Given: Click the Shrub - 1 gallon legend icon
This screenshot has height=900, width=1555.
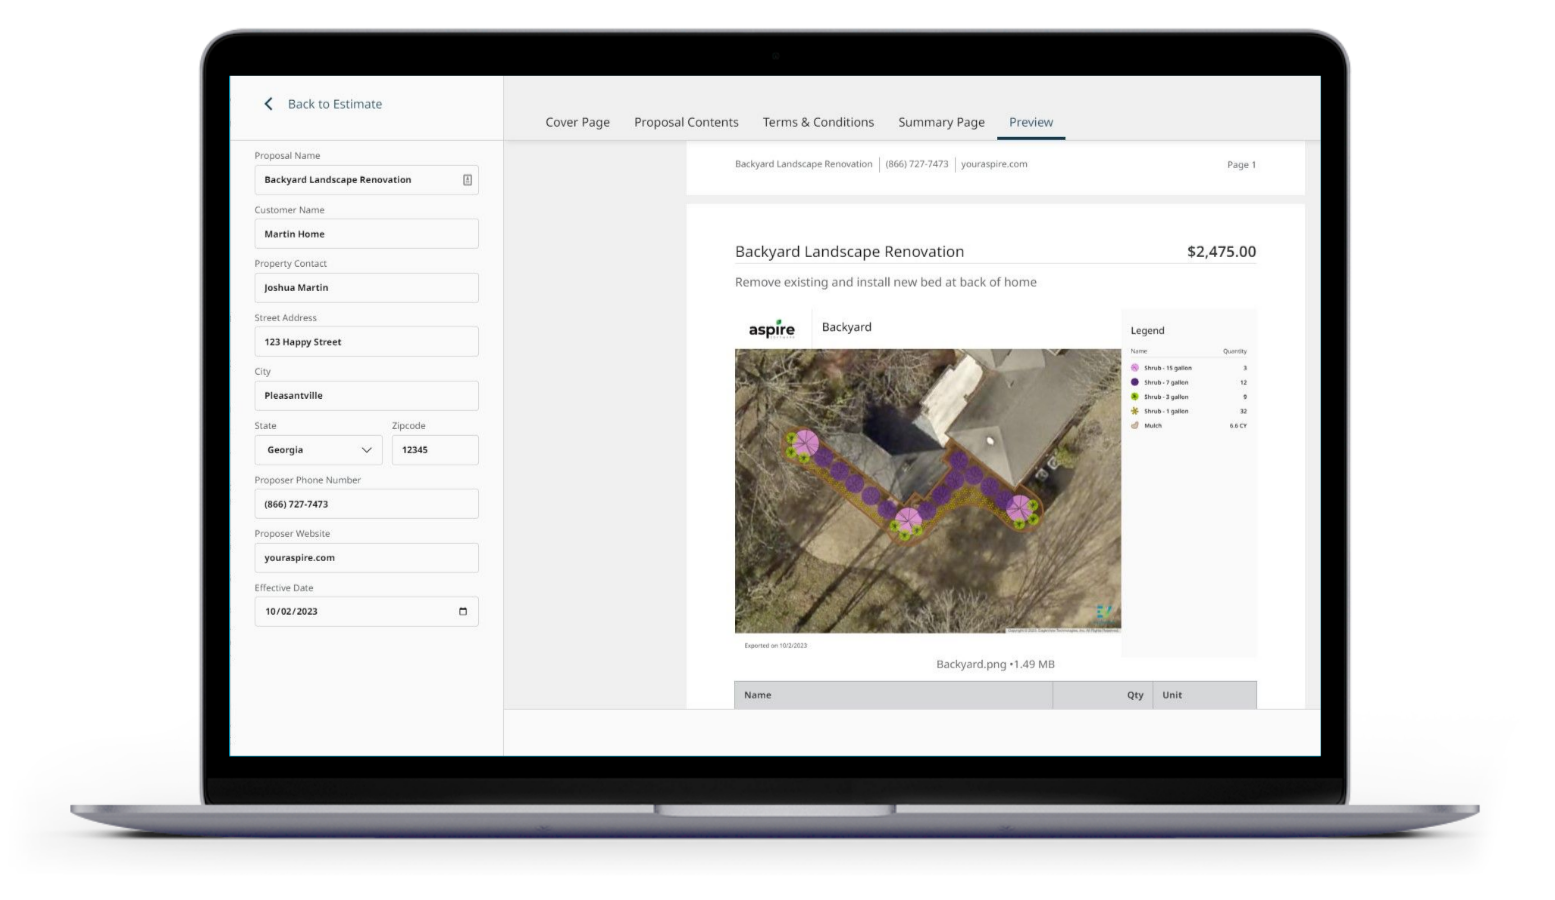Looking at the screenshot, I should coord(1135,411).
